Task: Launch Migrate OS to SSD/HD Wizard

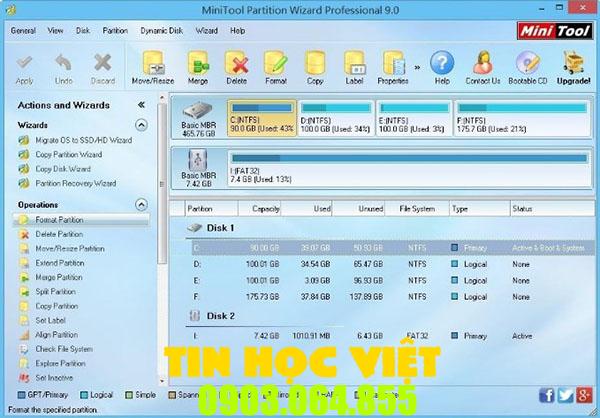Action: pos(83,141)
